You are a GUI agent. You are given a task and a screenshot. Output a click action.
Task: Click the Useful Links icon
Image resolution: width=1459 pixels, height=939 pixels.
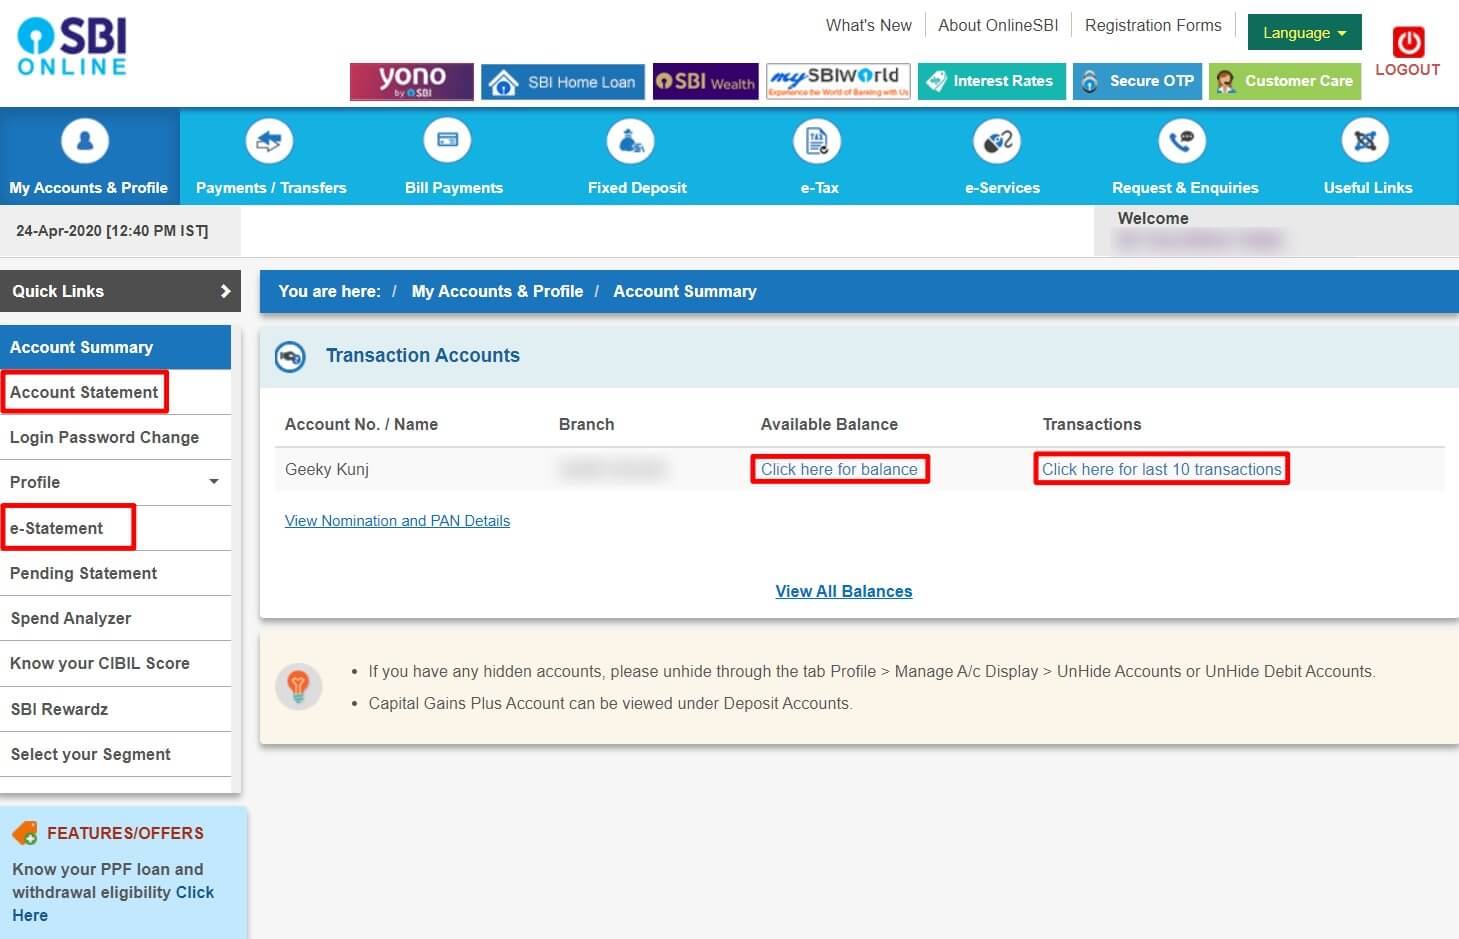(x=1365, y=141)
